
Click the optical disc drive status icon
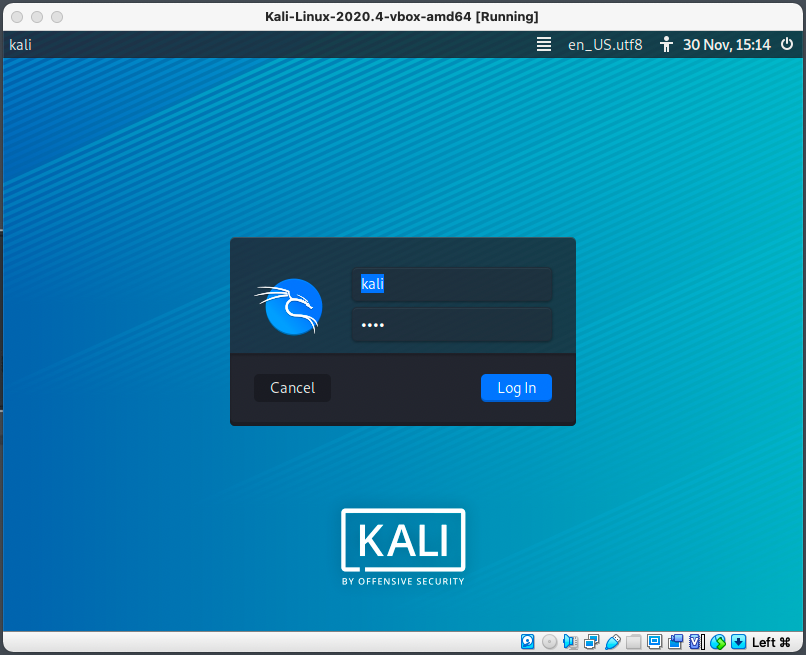pyautogui.click(x=549, y=641)
